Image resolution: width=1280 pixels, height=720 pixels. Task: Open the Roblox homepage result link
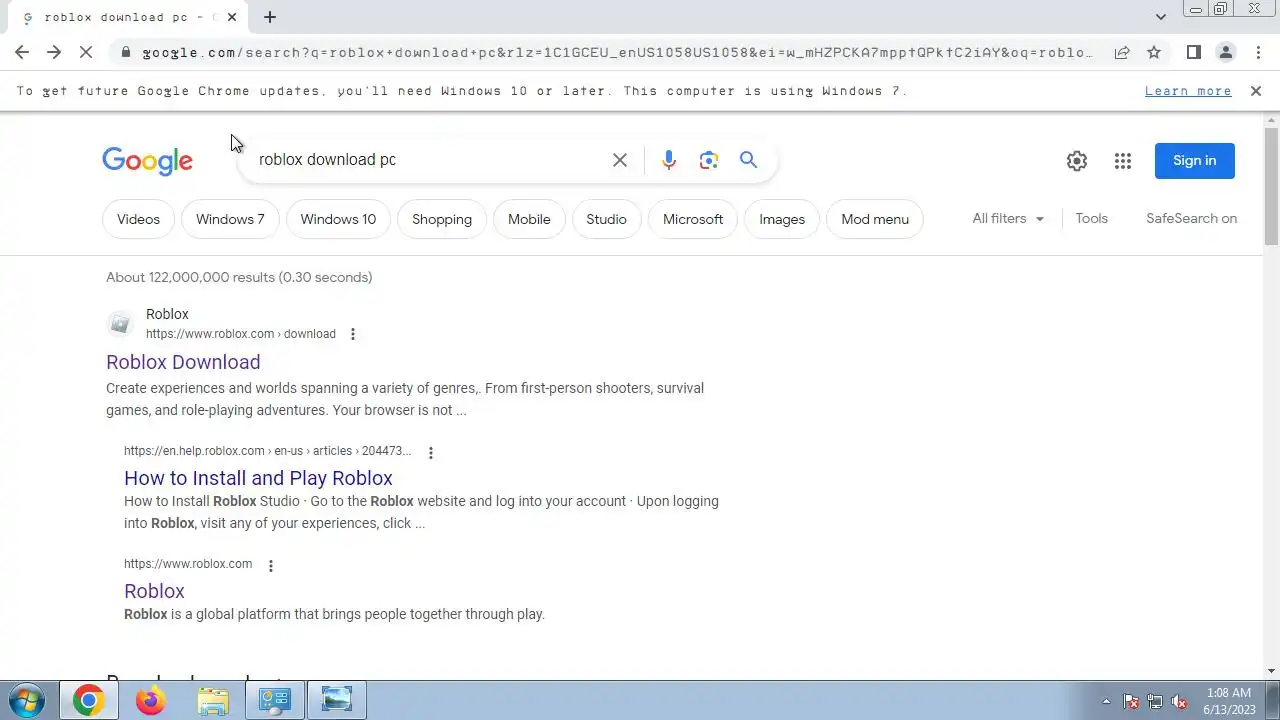click(x=154, y=591)
